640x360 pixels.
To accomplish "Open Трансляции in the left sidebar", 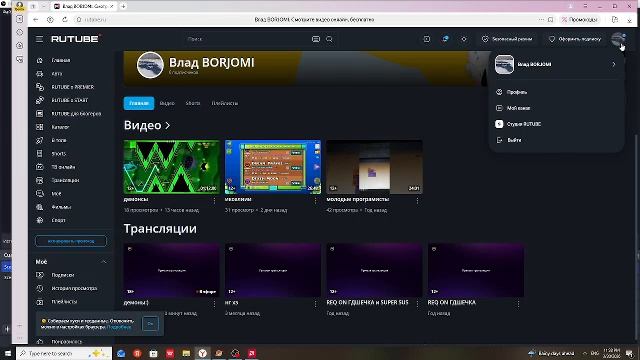I will click(65, 180).
